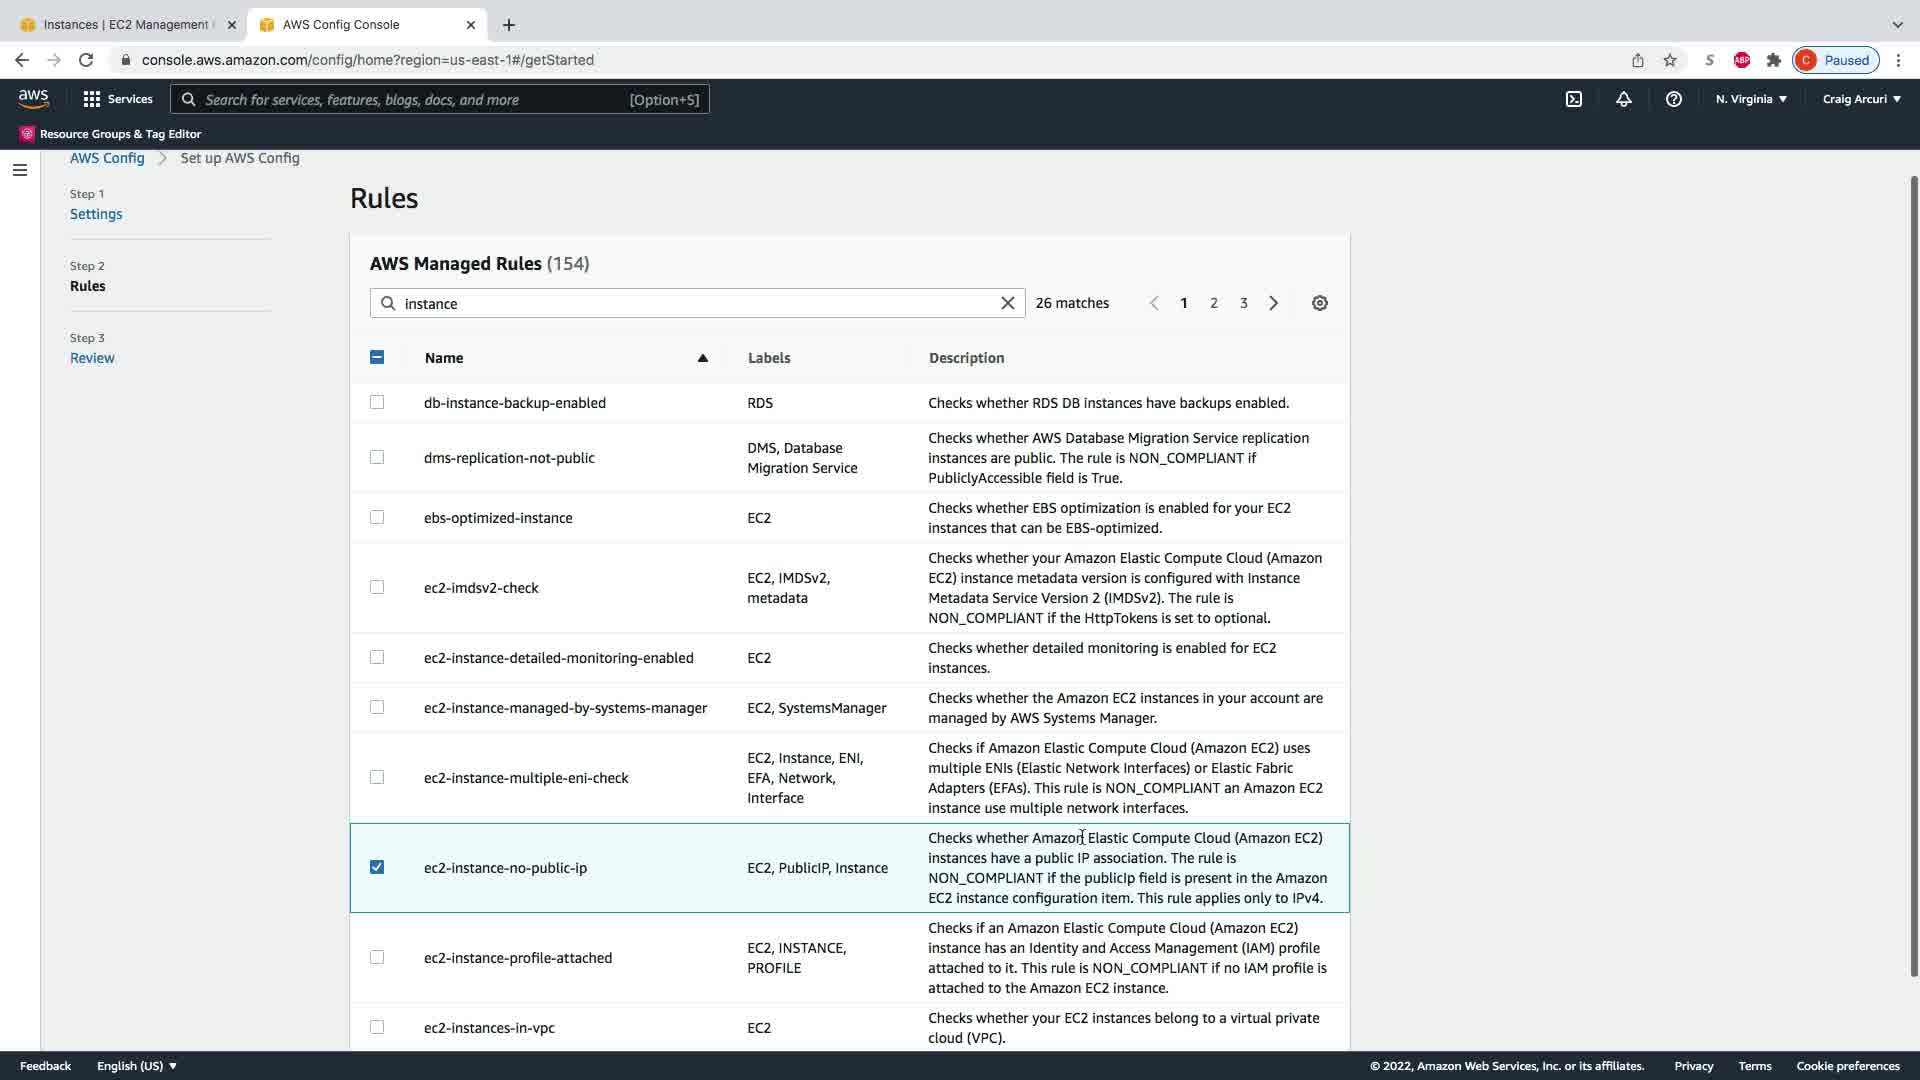Viewport: 1920px width, 1080px height.
Task: Expand the N. Virginia region dropdown
Action: tap(1750, 99)
